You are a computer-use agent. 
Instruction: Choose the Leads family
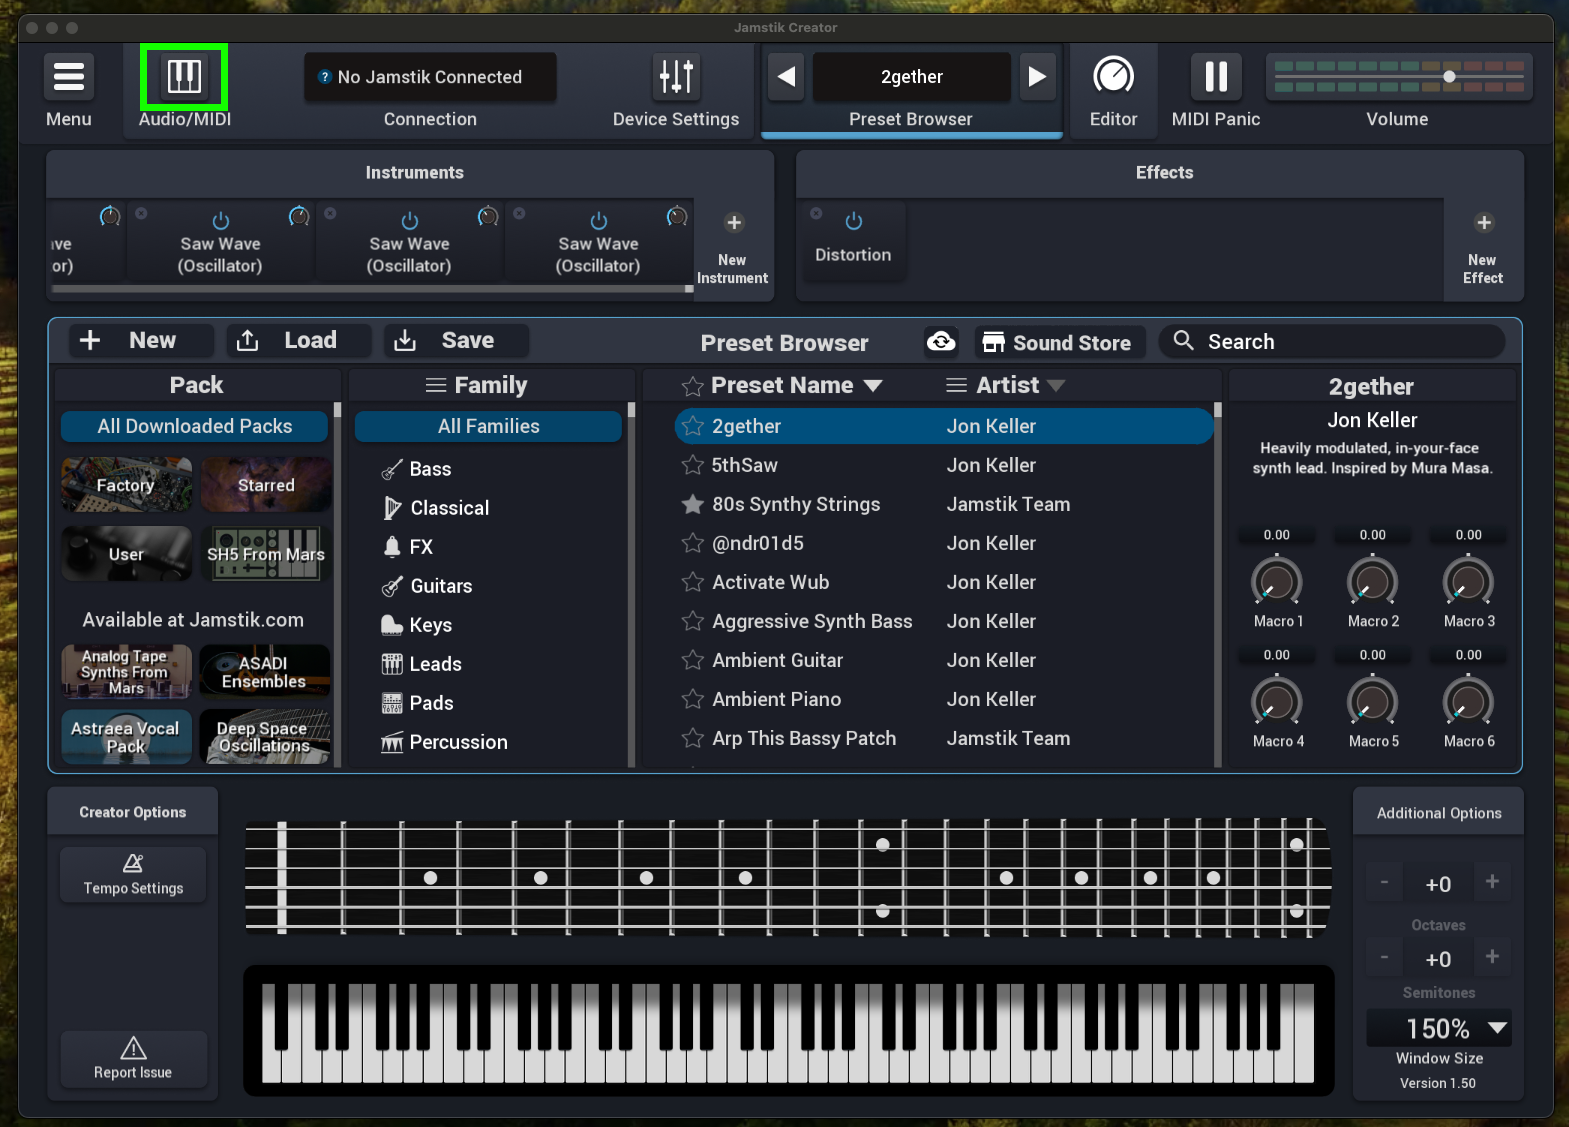435,664
